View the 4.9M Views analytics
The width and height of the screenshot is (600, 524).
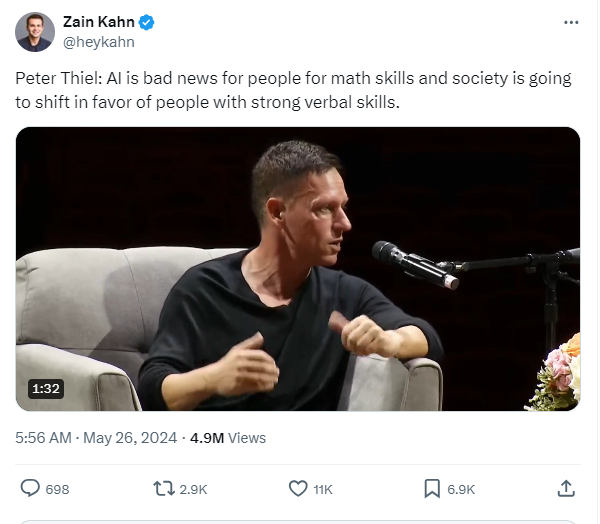coord(228,438)
